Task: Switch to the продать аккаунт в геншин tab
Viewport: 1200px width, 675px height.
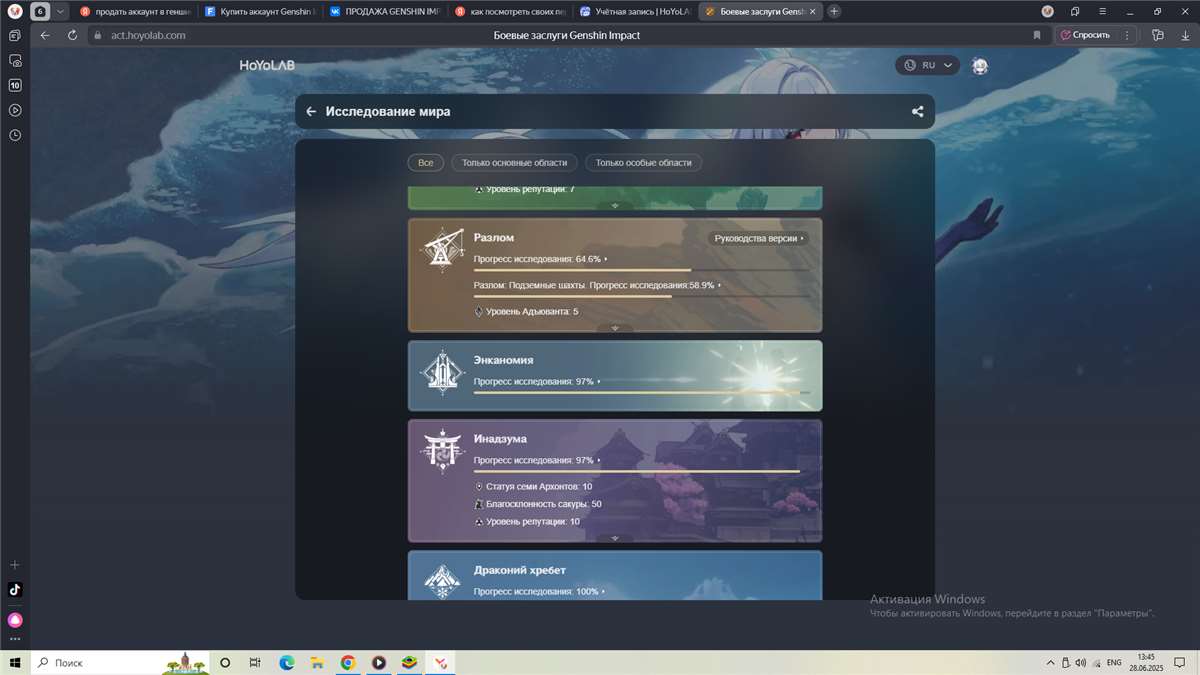Action: (x=135, y=11)
